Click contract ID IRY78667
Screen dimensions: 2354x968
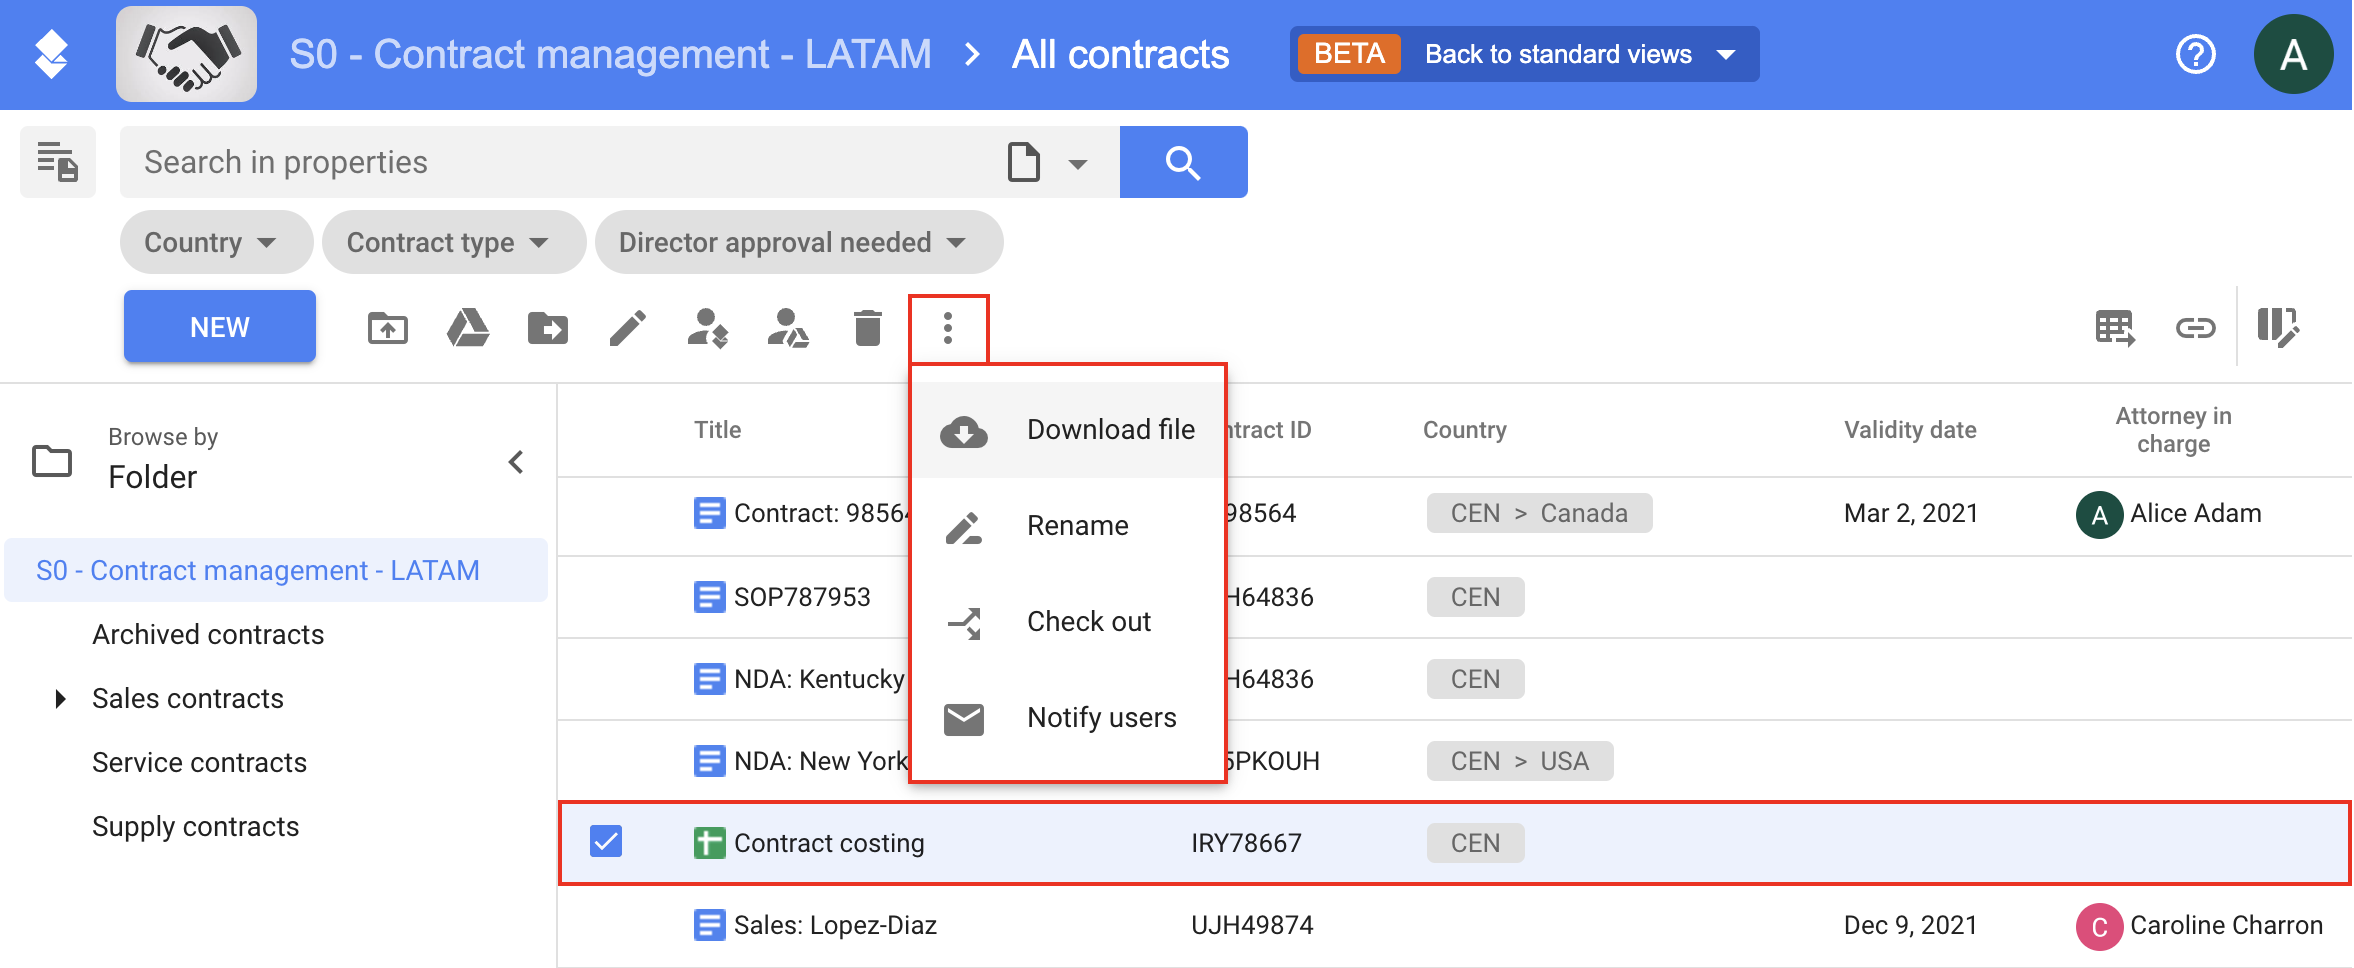(x=1246, y=843)
